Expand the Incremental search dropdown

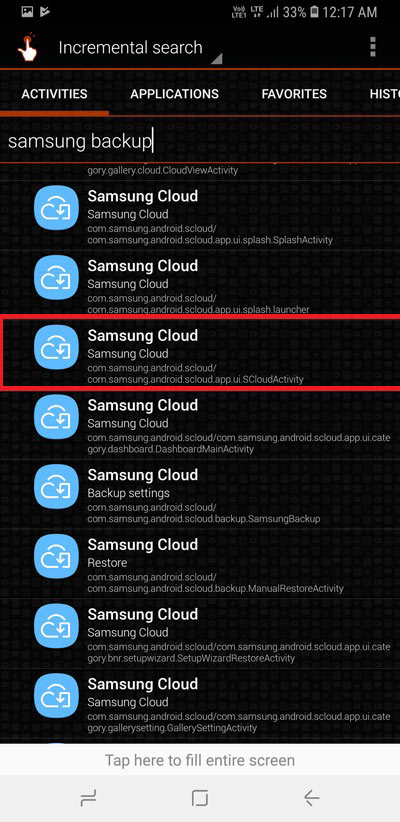click(139, 48)
